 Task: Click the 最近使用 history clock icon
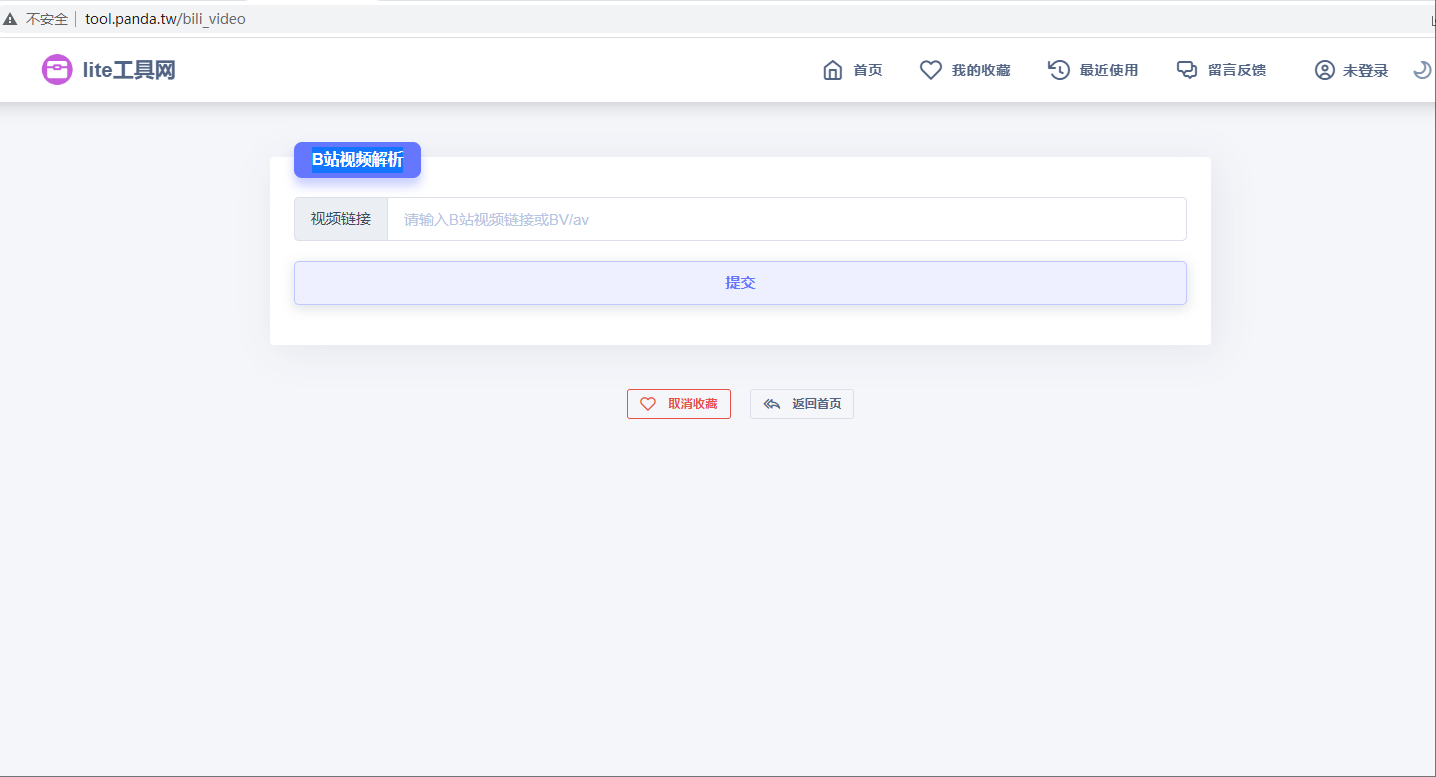tap(1059, 70)
